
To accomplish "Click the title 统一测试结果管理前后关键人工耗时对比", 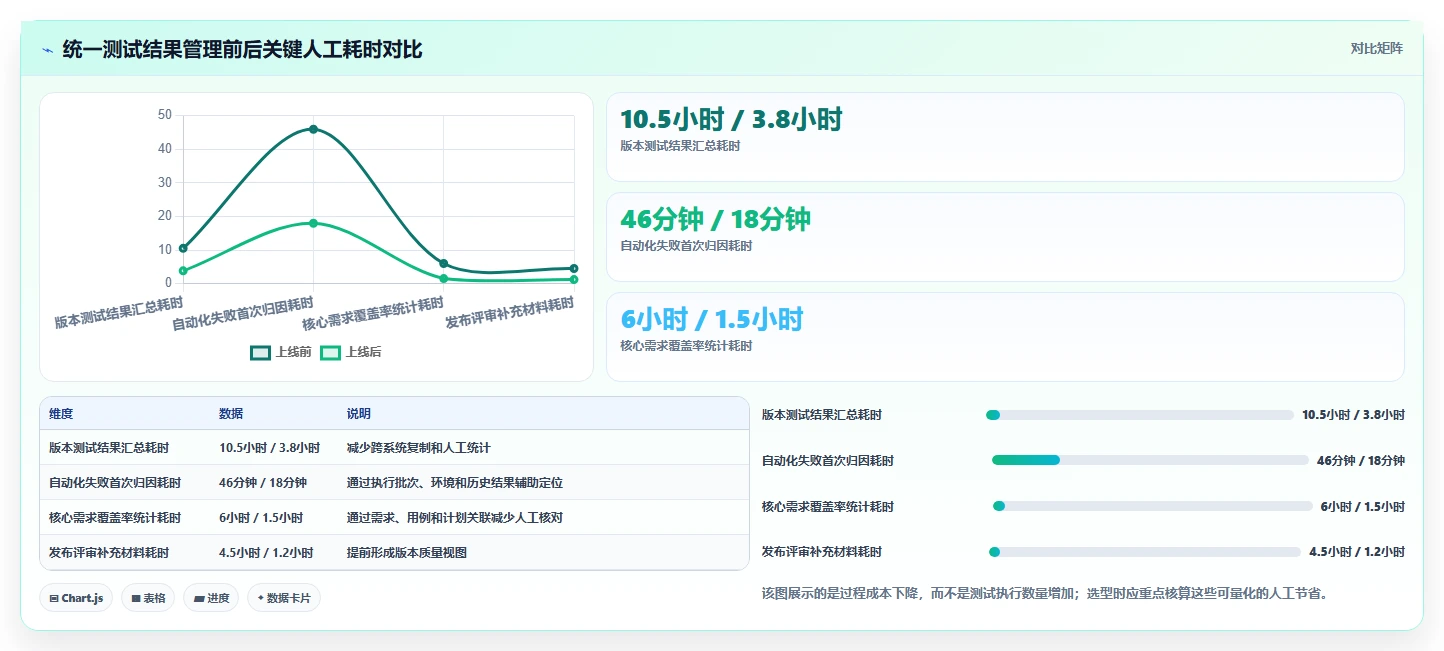I will pyautogui.click(x=242, y=50).
